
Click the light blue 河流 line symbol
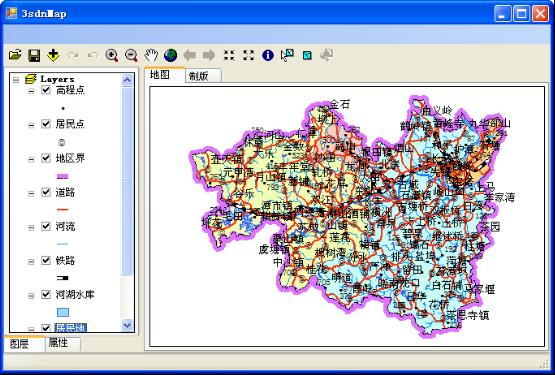click(x=63, y=244)
